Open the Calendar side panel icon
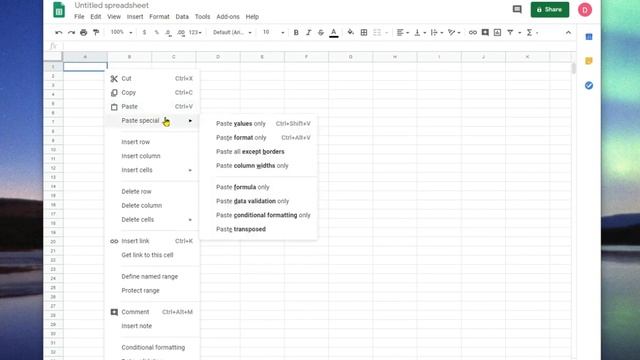Viewport: 640px width, 360px height. click(x=589, y=37)
